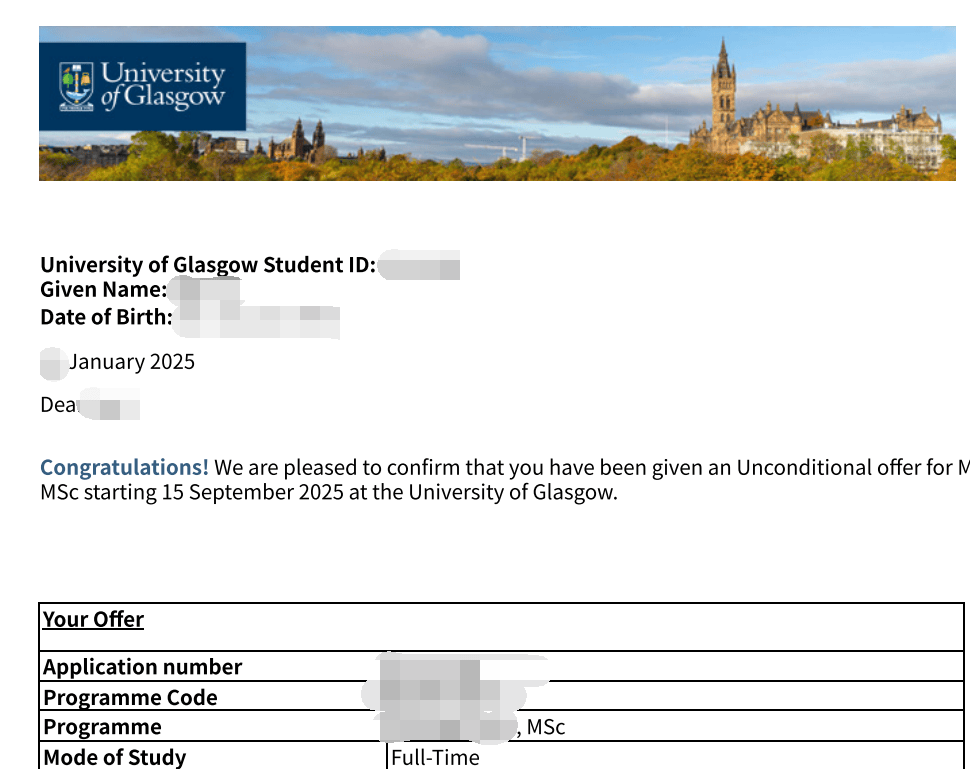The image size is (970, 769).
Task: Click the University of Glasgow crest emblem
Action: click(76, 86)
